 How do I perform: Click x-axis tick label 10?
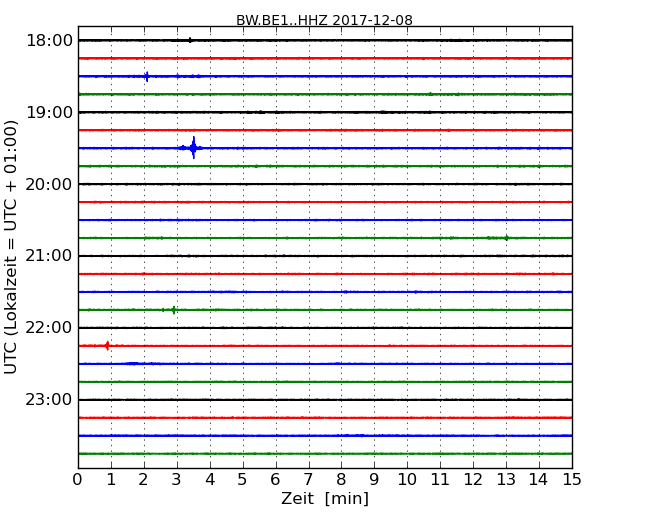click(x=407, y=480)
